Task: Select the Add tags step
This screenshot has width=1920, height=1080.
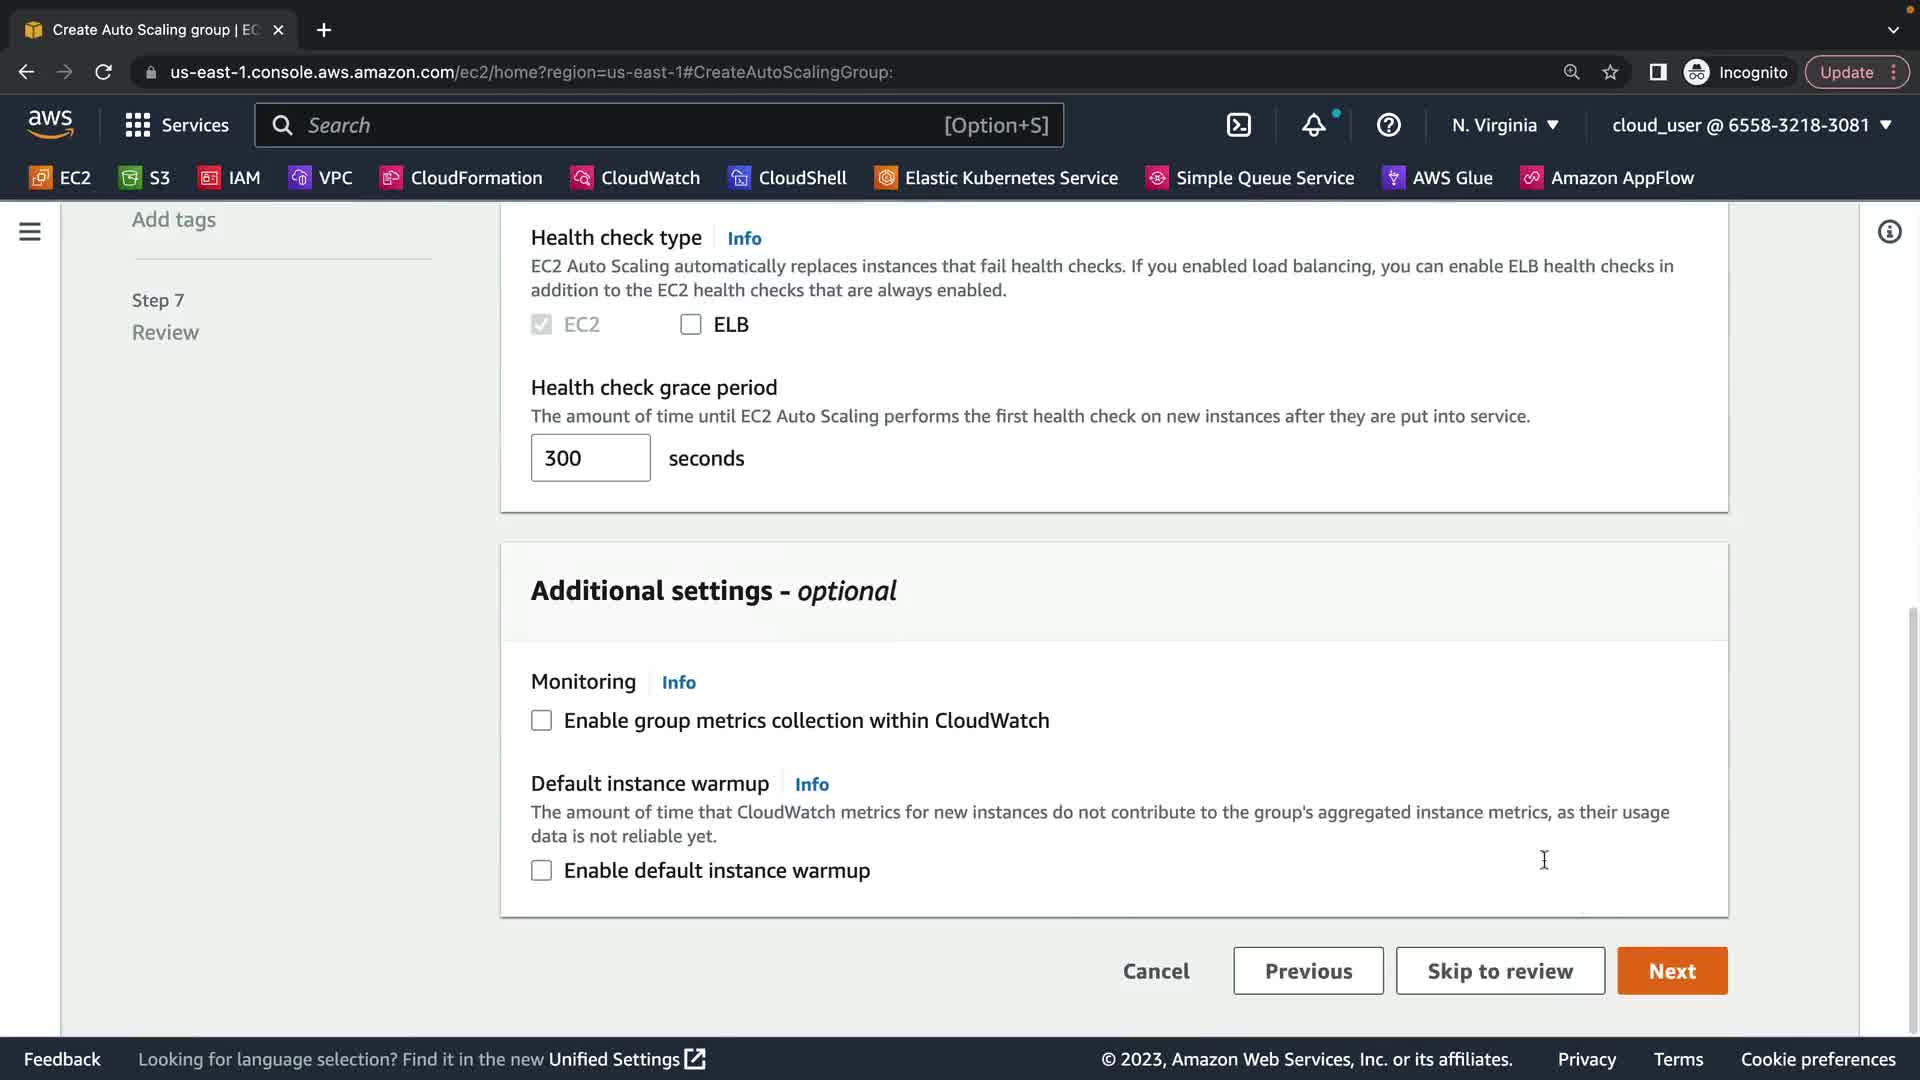Action: 174,220
